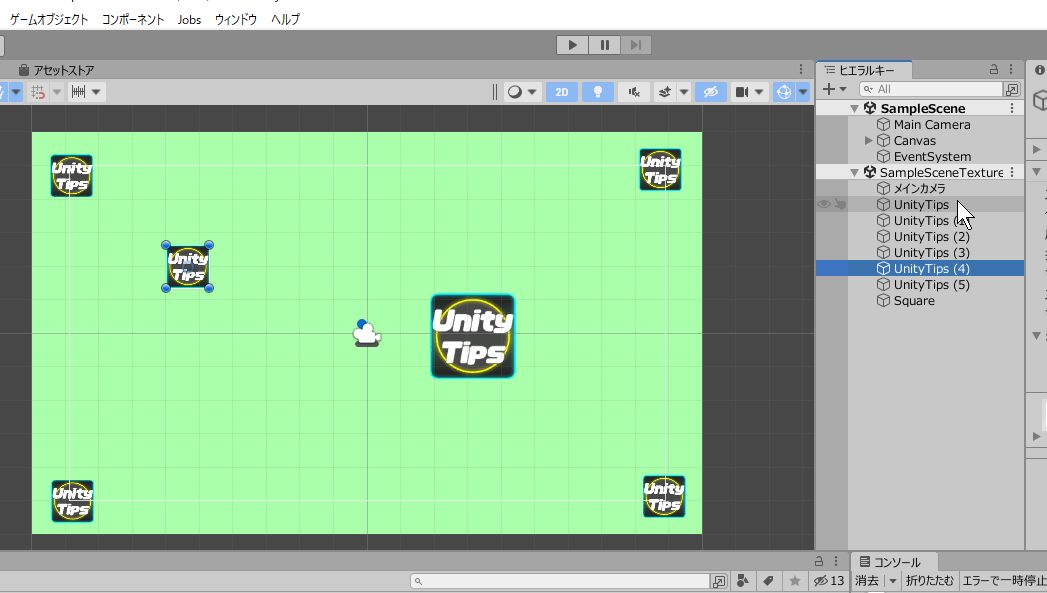The image size is (1047, 593).
Task: Toggle the Gizmos icon in Scene view
Action: [x=785, y=92]
